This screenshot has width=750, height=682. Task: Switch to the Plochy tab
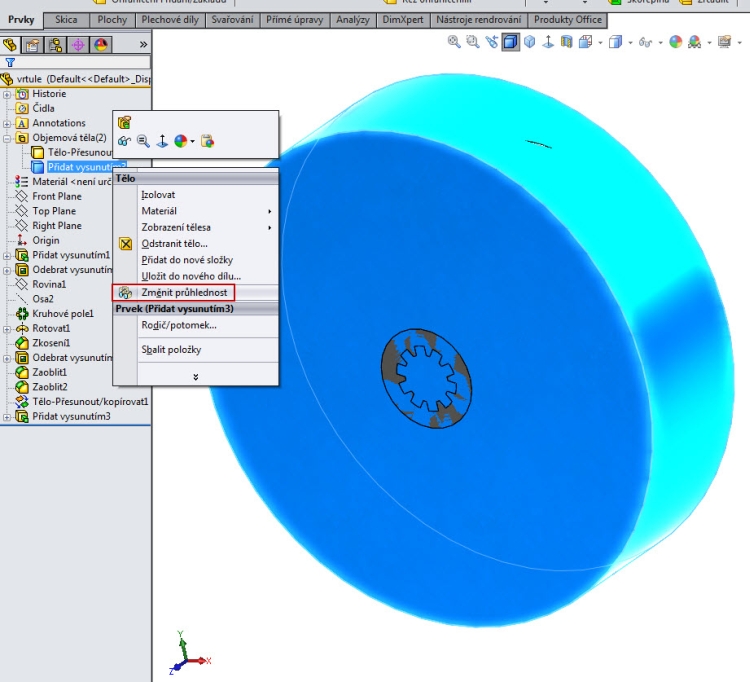tap(112, 20)
